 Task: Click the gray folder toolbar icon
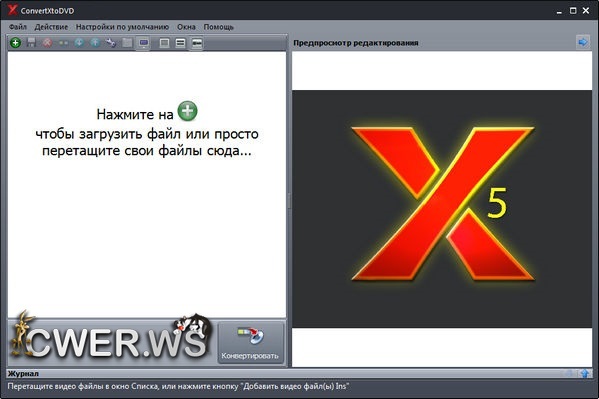click(127, 43)
